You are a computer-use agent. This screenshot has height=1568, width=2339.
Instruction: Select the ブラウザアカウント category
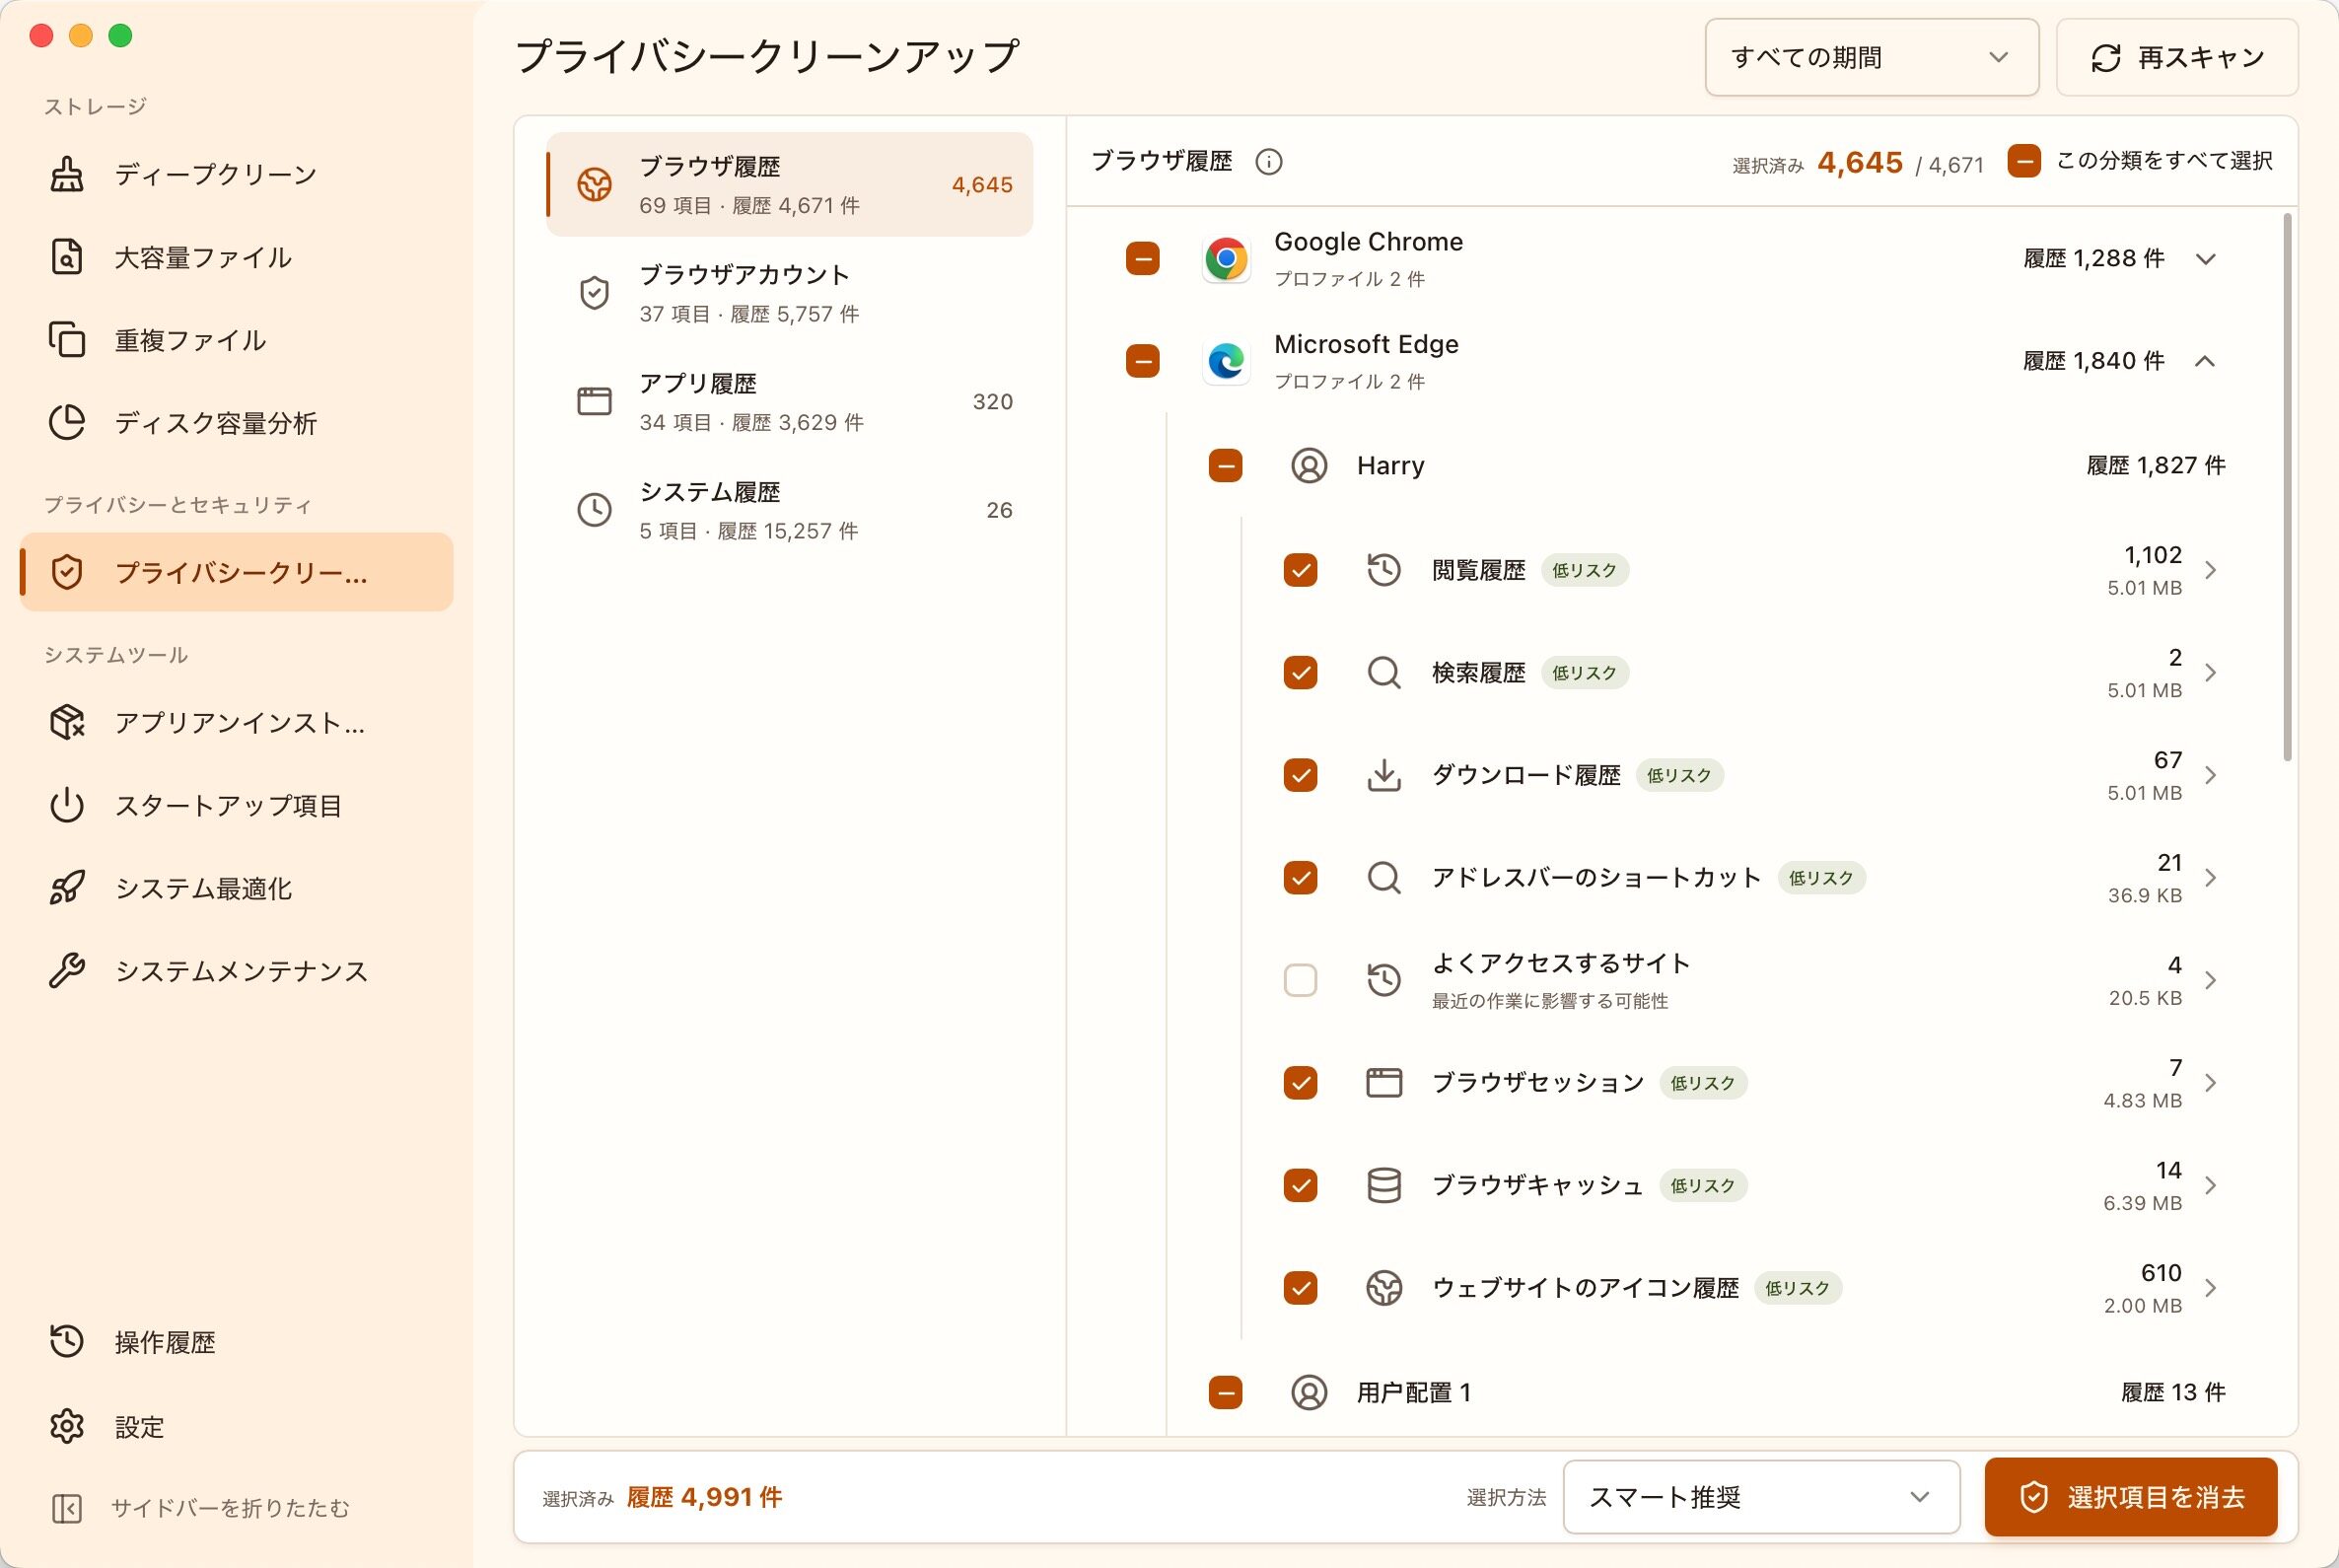click(789, 293)
